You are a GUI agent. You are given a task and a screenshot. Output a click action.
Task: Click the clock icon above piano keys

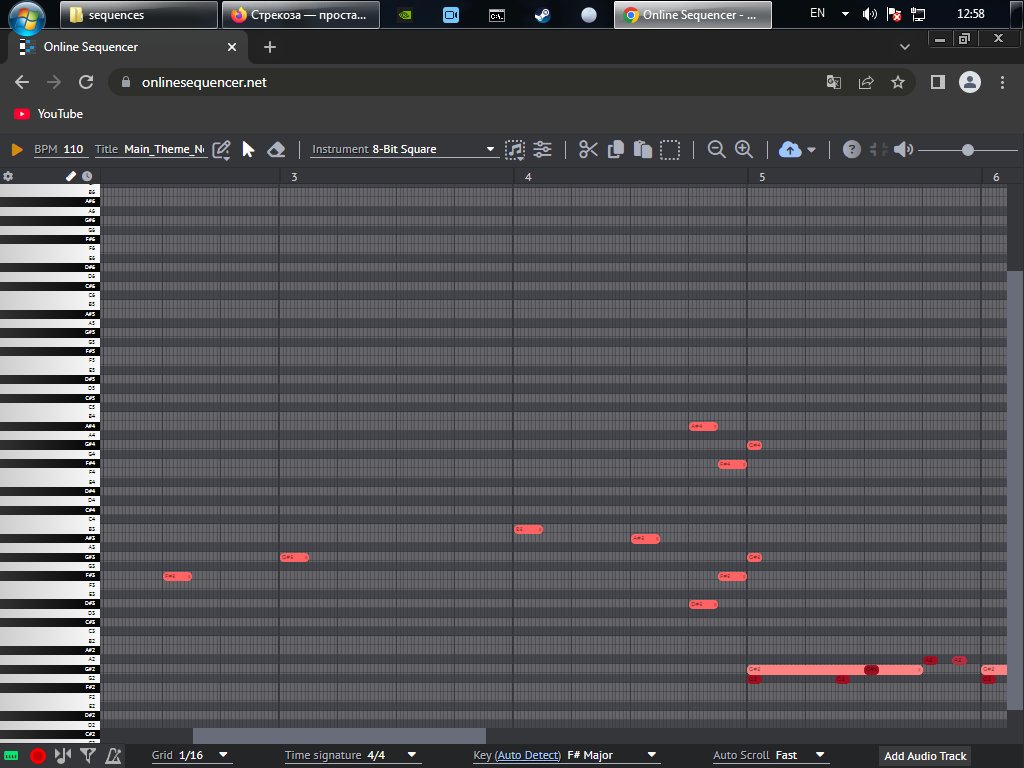coord(87,176)
